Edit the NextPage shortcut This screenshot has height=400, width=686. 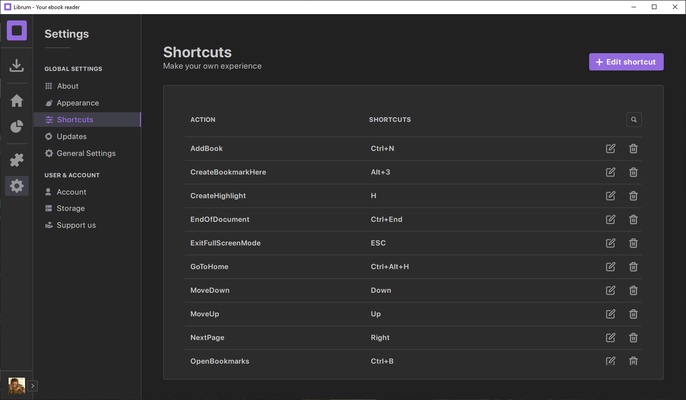(x=610, y=337)
